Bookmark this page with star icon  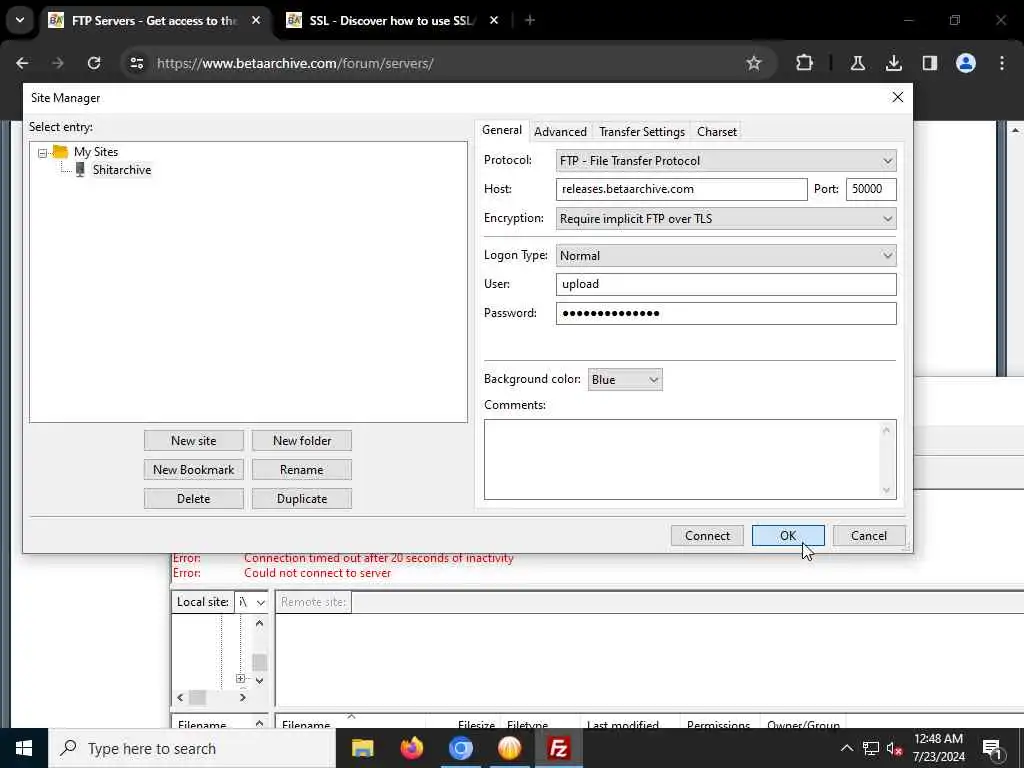754,63
